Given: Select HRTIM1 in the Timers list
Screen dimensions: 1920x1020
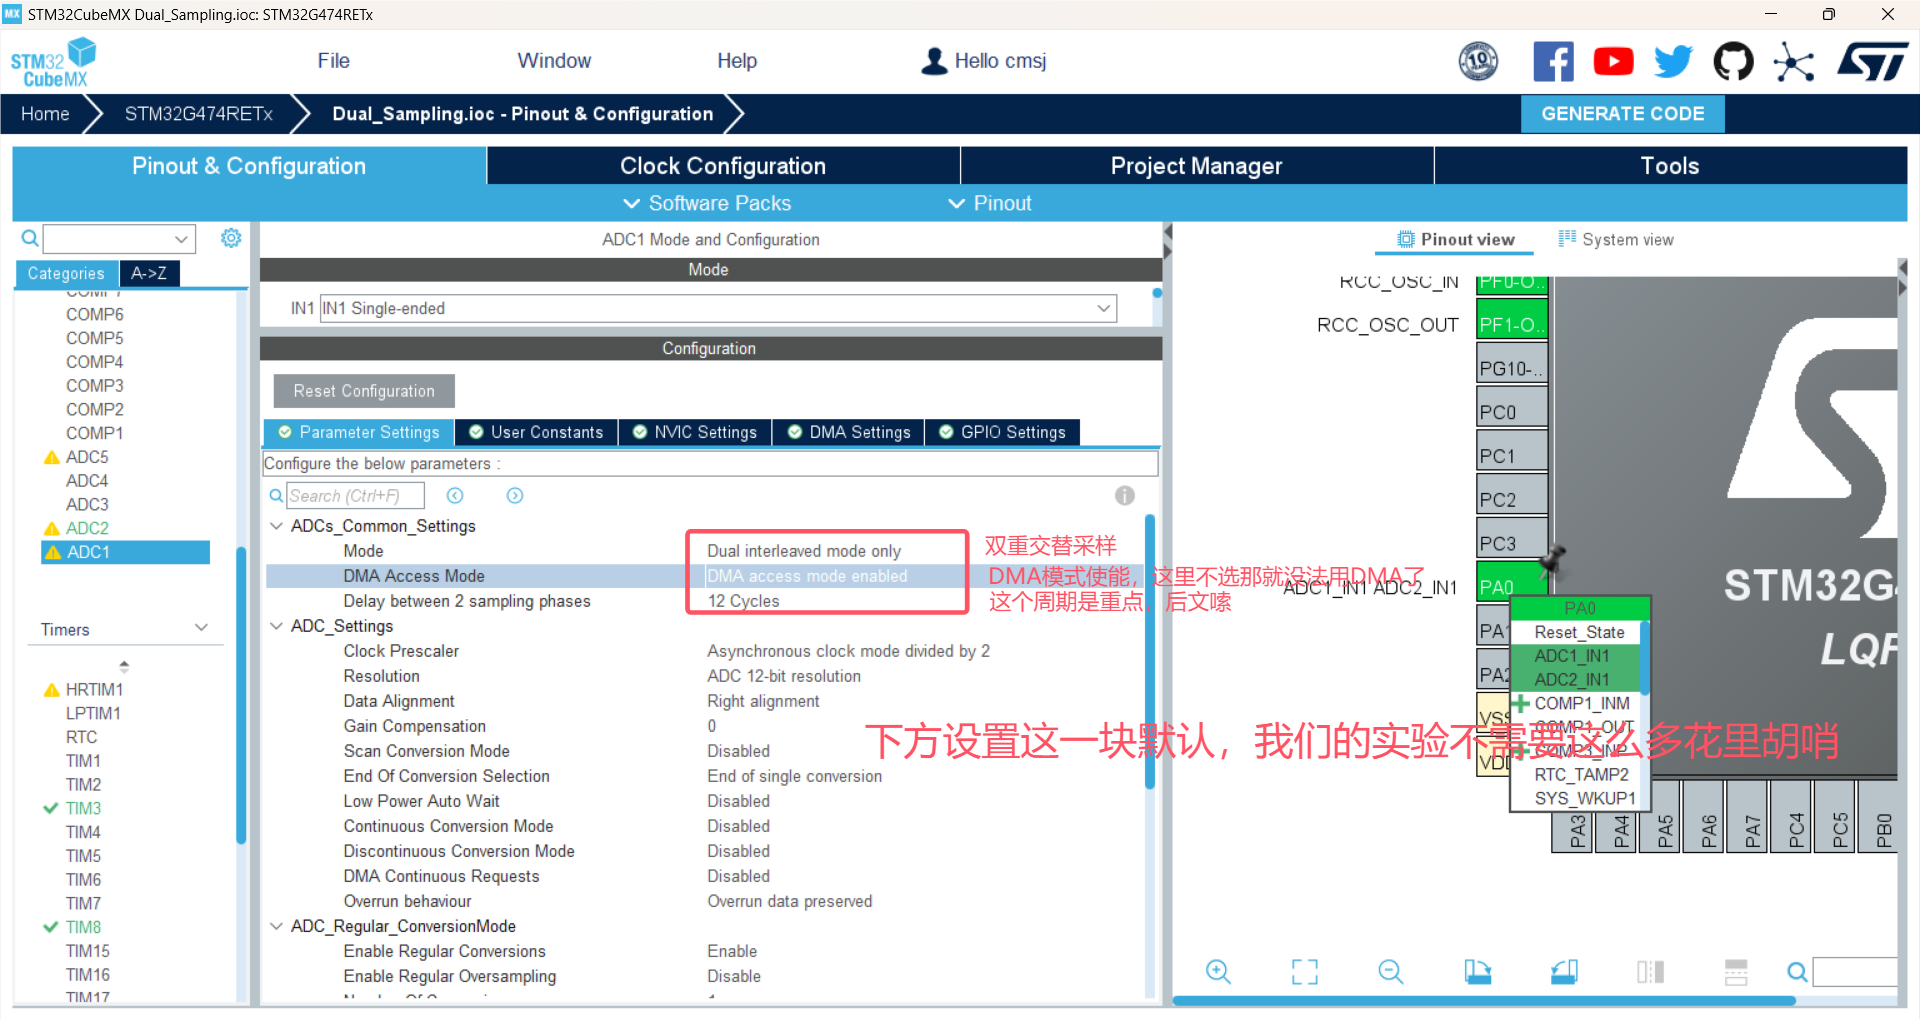Looking at the screenshot, I should (94, 689).
